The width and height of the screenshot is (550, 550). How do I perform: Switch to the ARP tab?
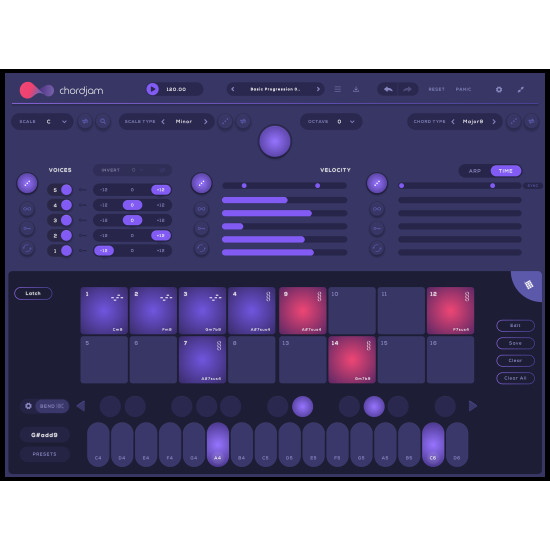[475, 171]
